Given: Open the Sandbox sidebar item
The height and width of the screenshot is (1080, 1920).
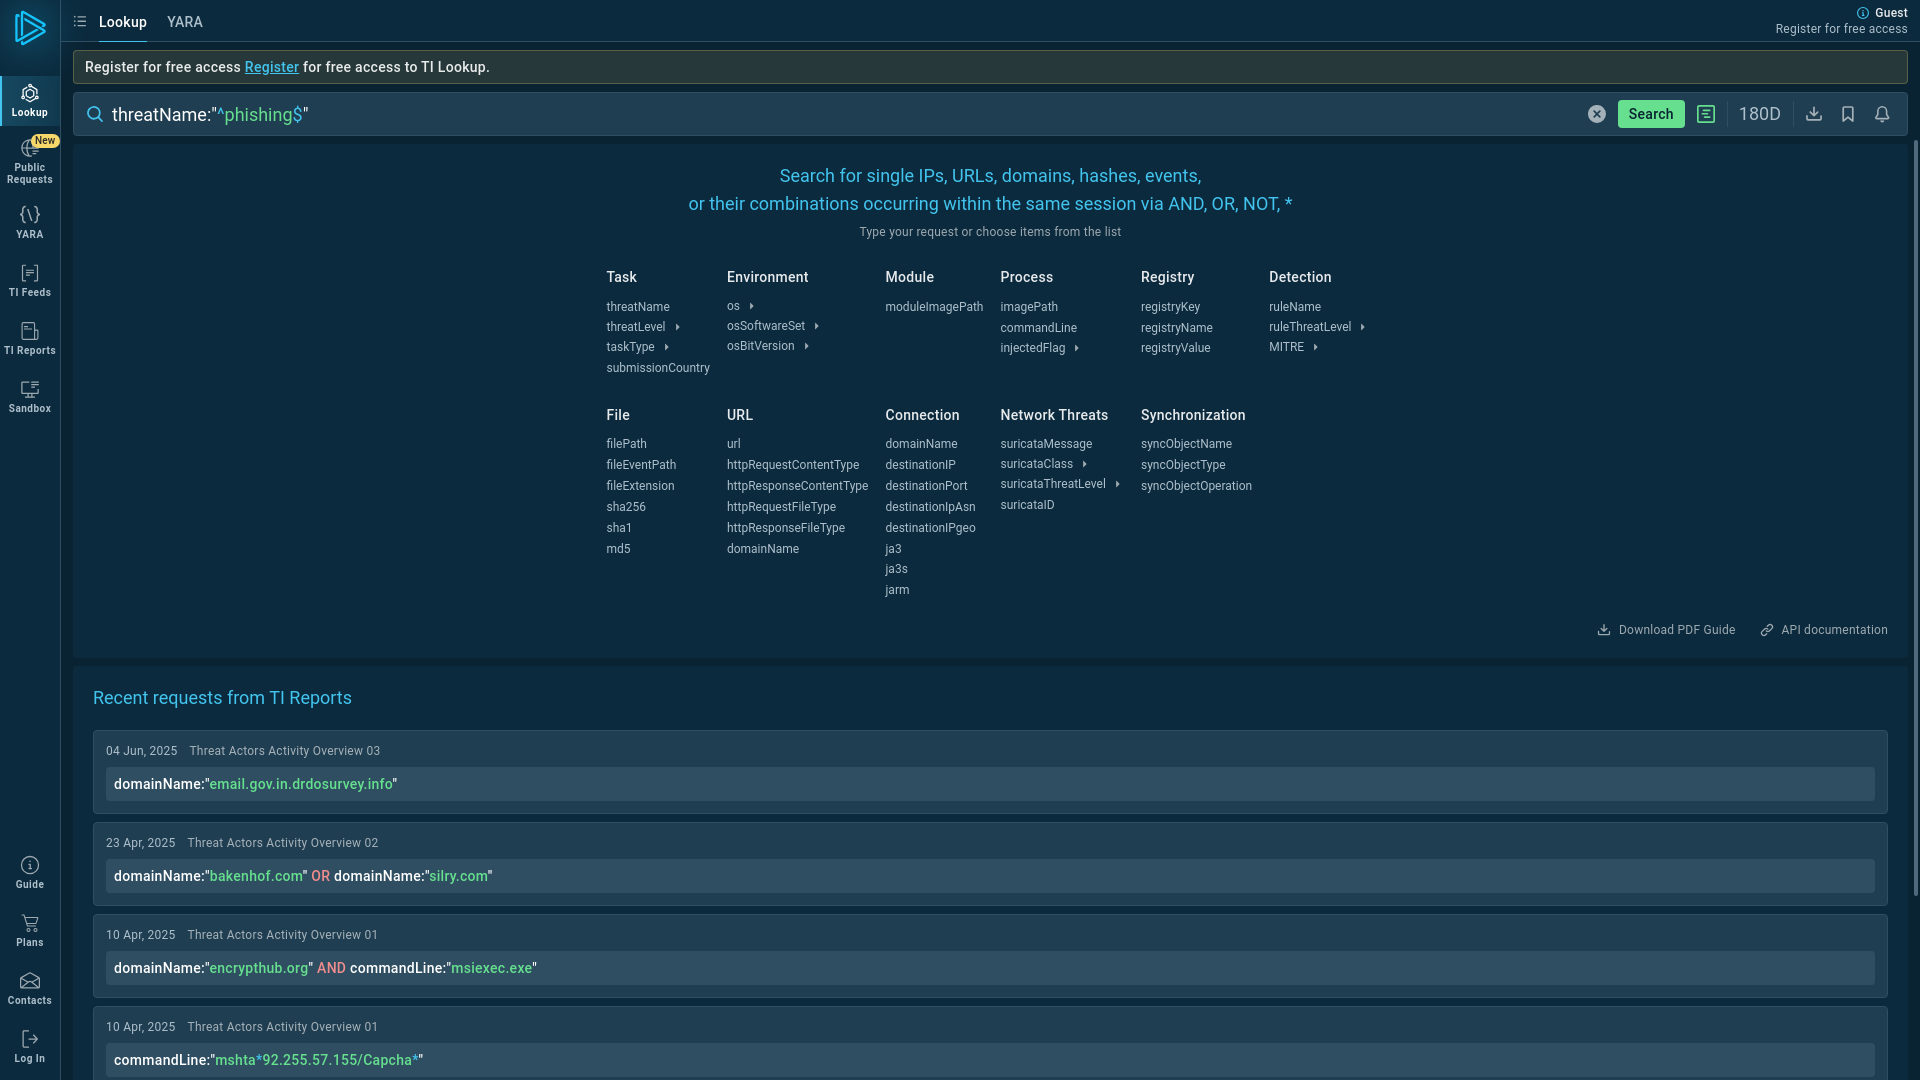Looking at the screenshot, I should (30, 397).
